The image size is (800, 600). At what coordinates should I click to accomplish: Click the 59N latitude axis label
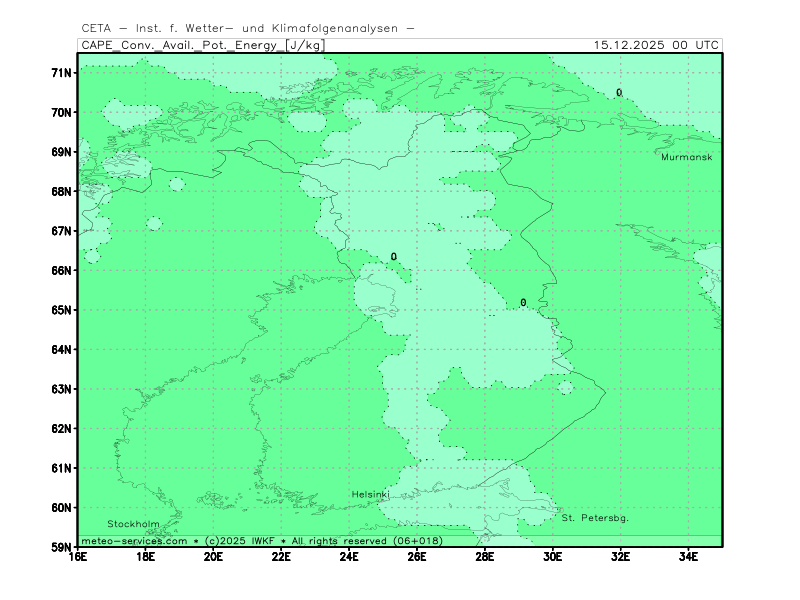click(x=62, y=547)
